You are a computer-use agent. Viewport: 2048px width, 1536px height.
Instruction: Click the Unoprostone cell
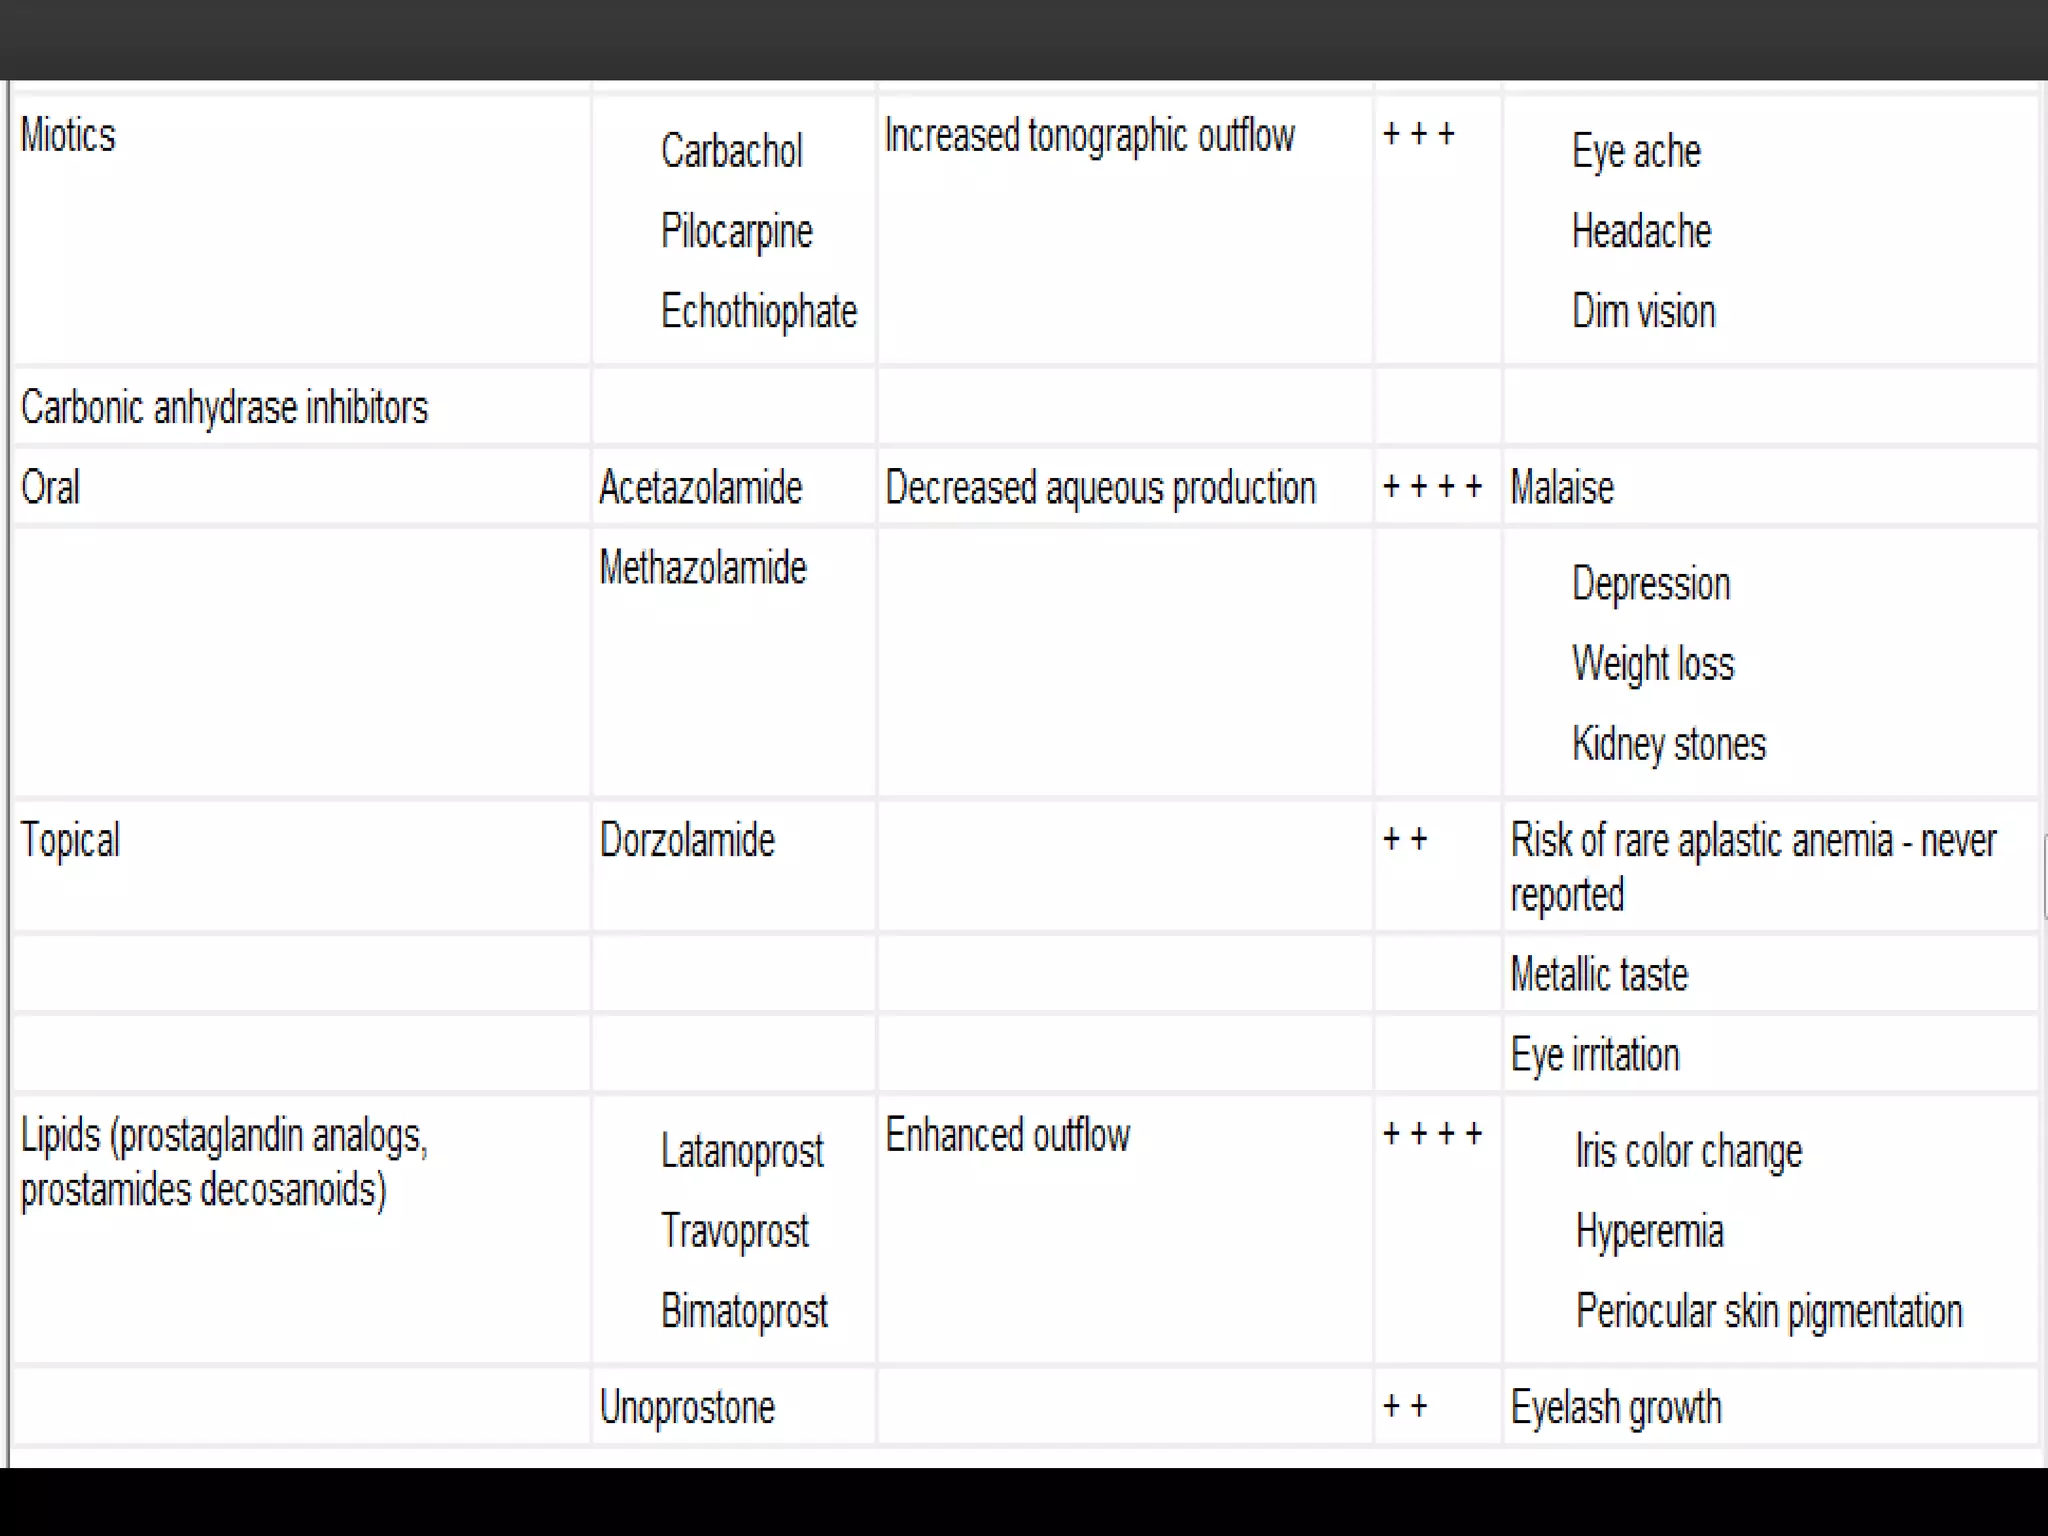[733, 1407]
